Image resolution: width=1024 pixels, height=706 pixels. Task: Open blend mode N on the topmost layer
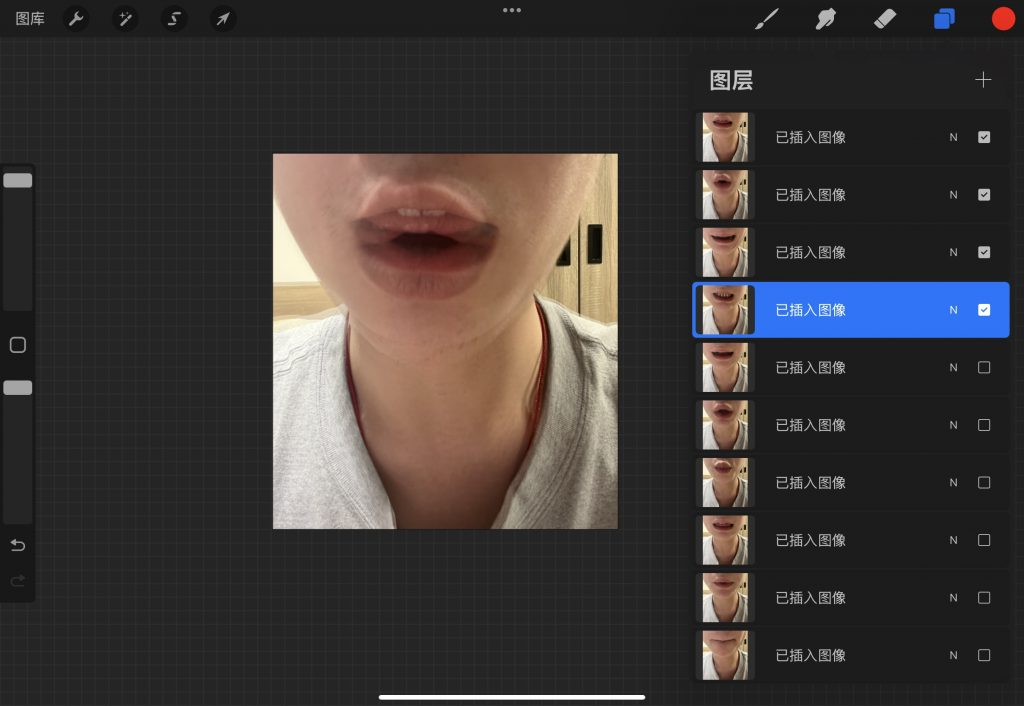click(953, 137)
